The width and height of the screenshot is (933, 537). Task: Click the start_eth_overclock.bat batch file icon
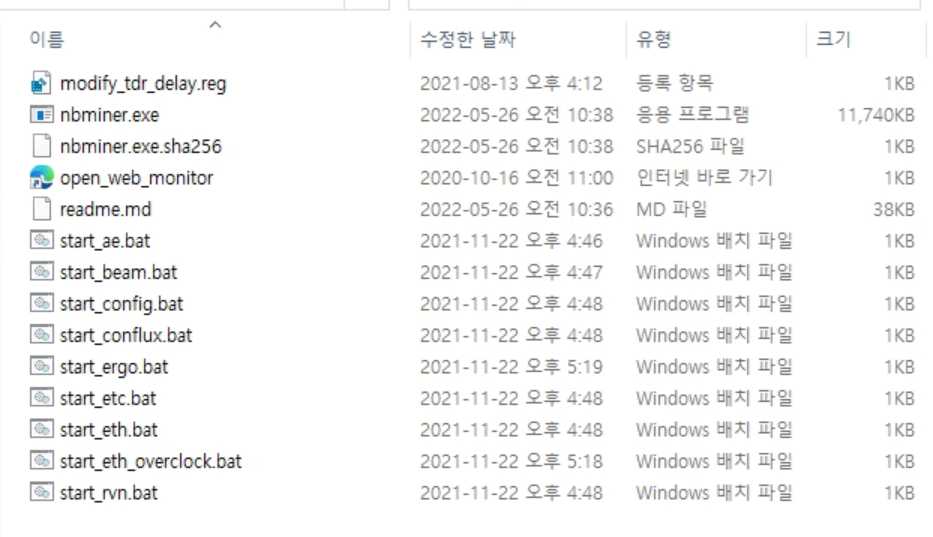pos(41,461)
